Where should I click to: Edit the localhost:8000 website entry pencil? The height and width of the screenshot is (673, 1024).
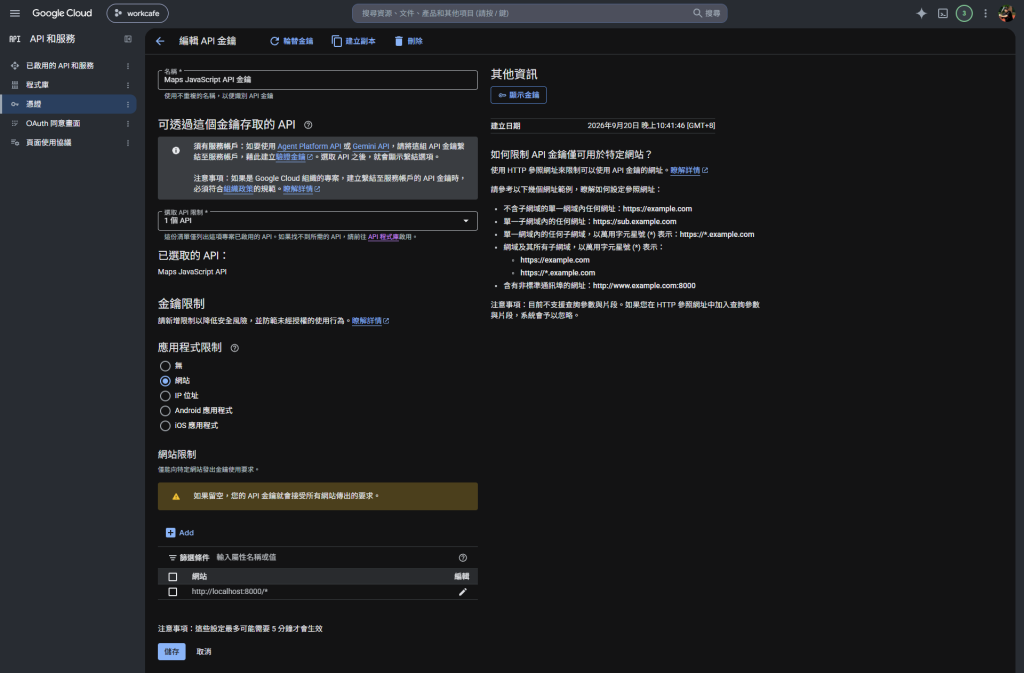462,592
